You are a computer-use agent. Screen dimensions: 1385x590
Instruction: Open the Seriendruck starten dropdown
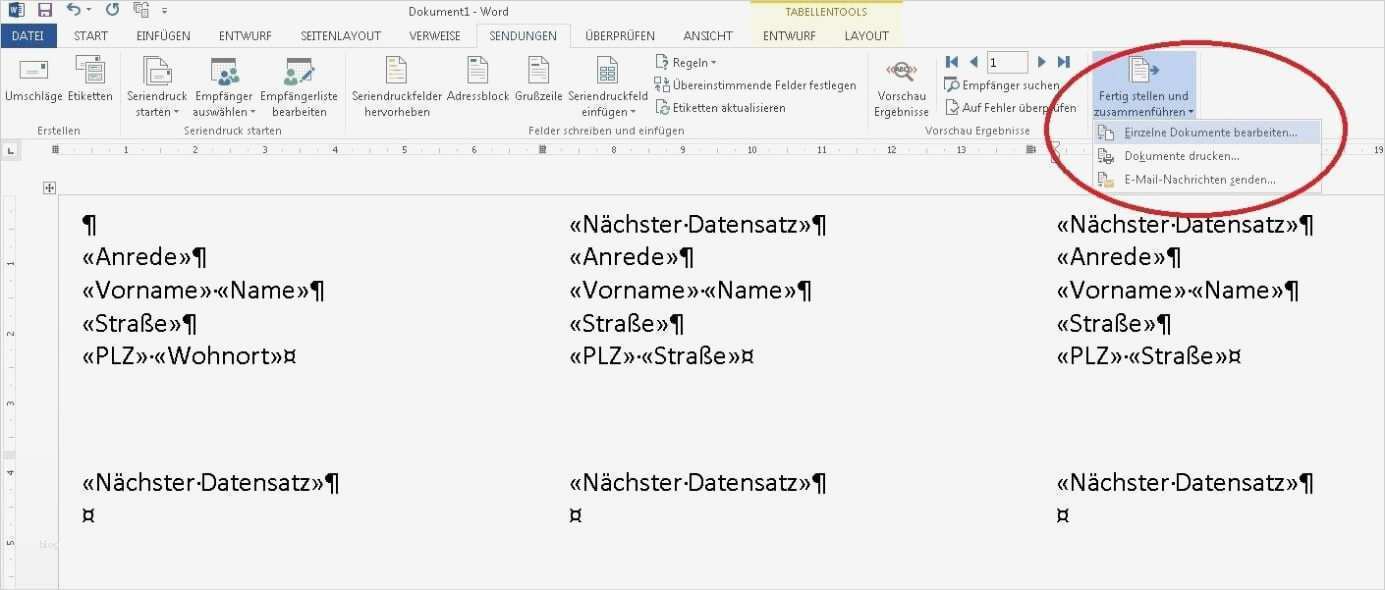pos(156,88)
